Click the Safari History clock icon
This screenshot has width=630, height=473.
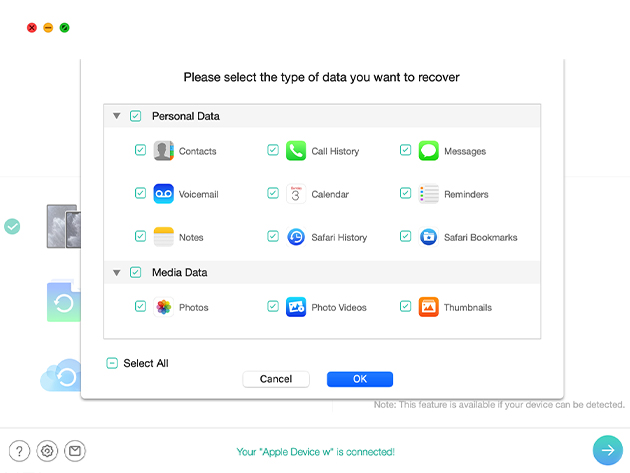click(296, 237)
